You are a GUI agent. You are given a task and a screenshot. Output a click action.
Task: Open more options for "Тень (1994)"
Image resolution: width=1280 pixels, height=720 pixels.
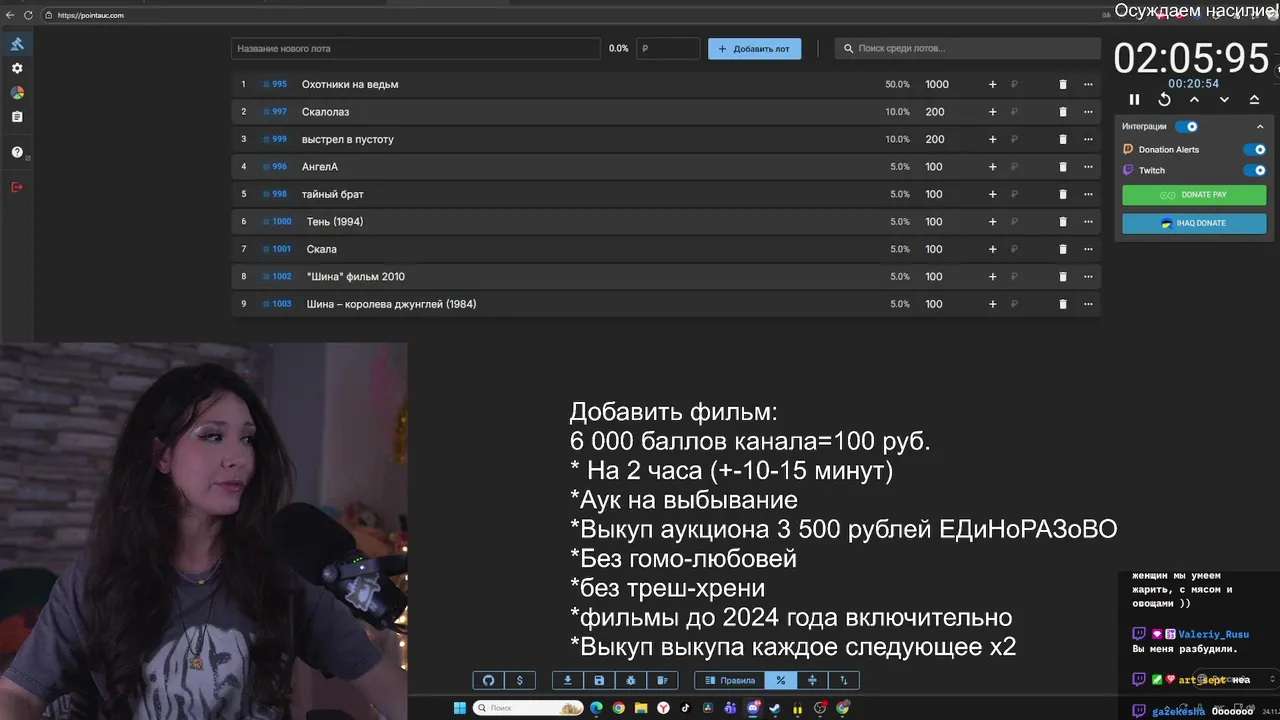click(x=1087, y=222)
